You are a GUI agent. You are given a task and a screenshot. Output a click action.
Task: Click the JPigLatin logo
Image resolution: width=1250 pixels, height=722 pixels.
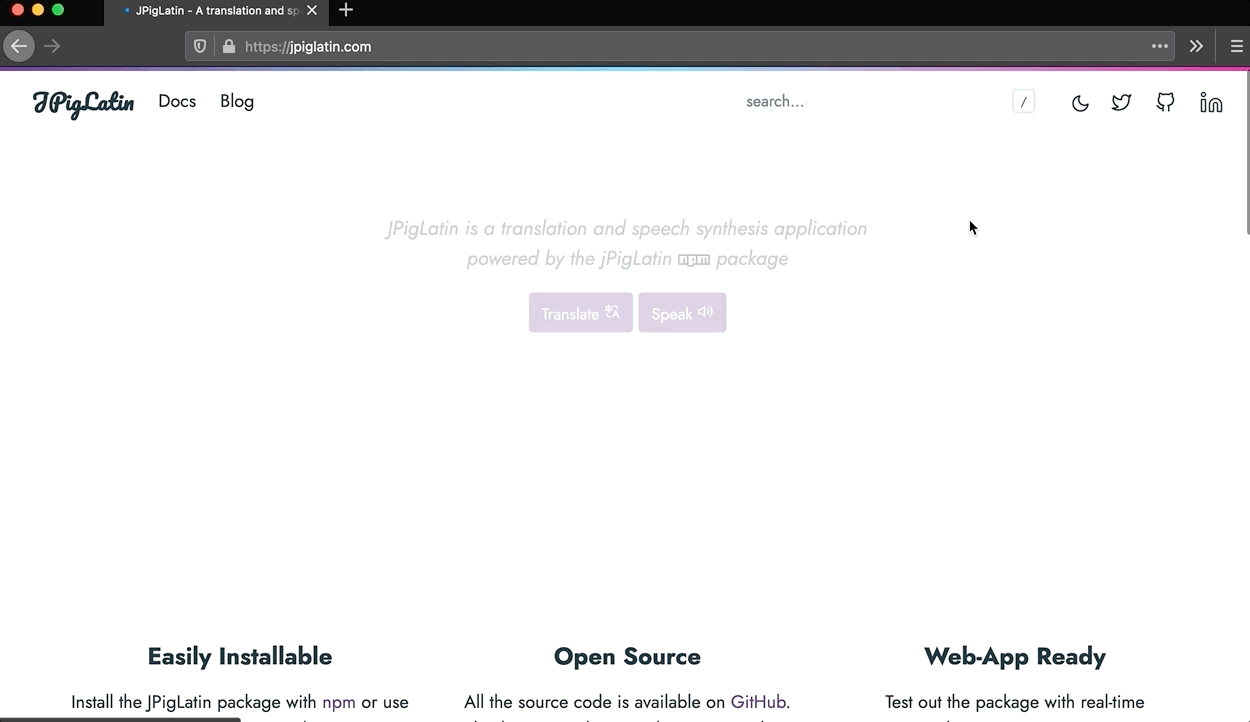click(x=83, y=103)
